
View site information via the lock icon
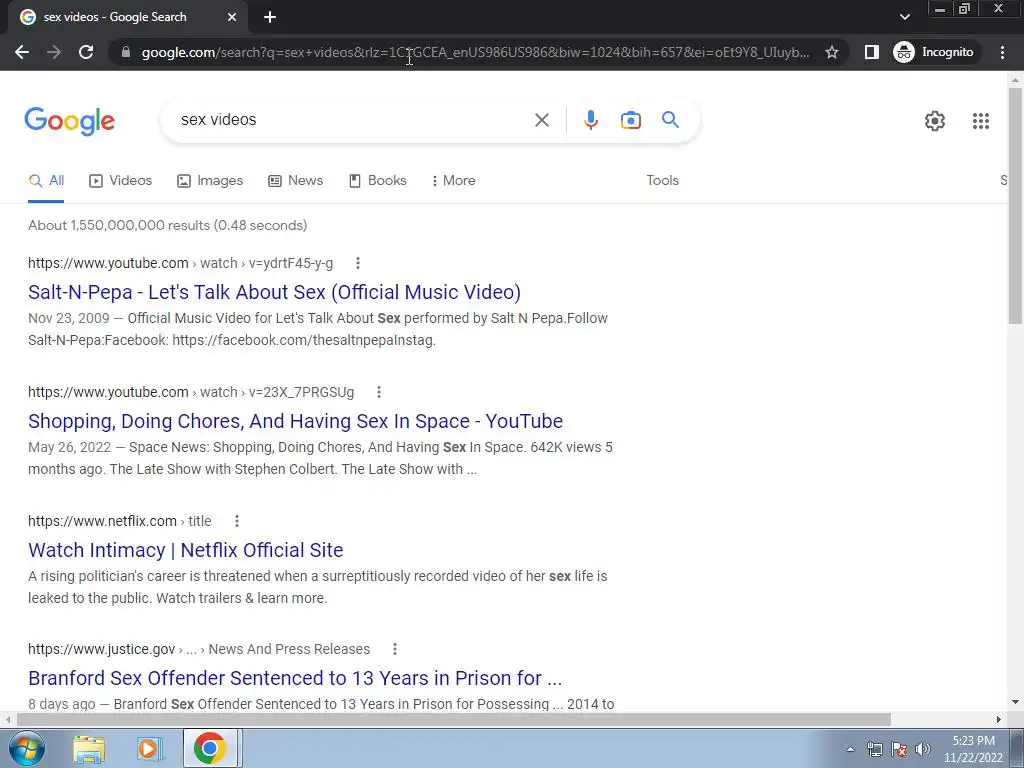pos(126,52)
